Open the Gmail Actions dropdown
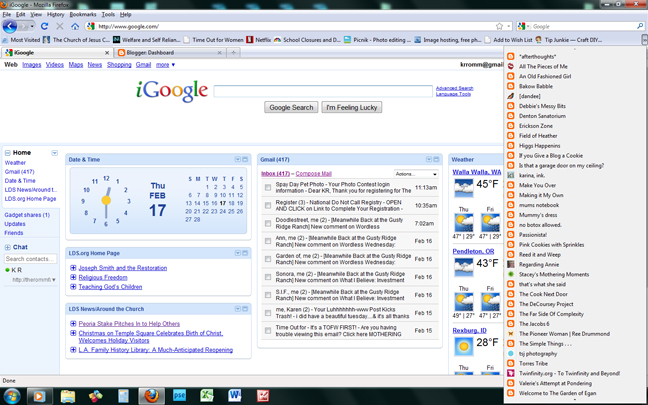This screenshot has width=648, height=405. click(416, 174)
